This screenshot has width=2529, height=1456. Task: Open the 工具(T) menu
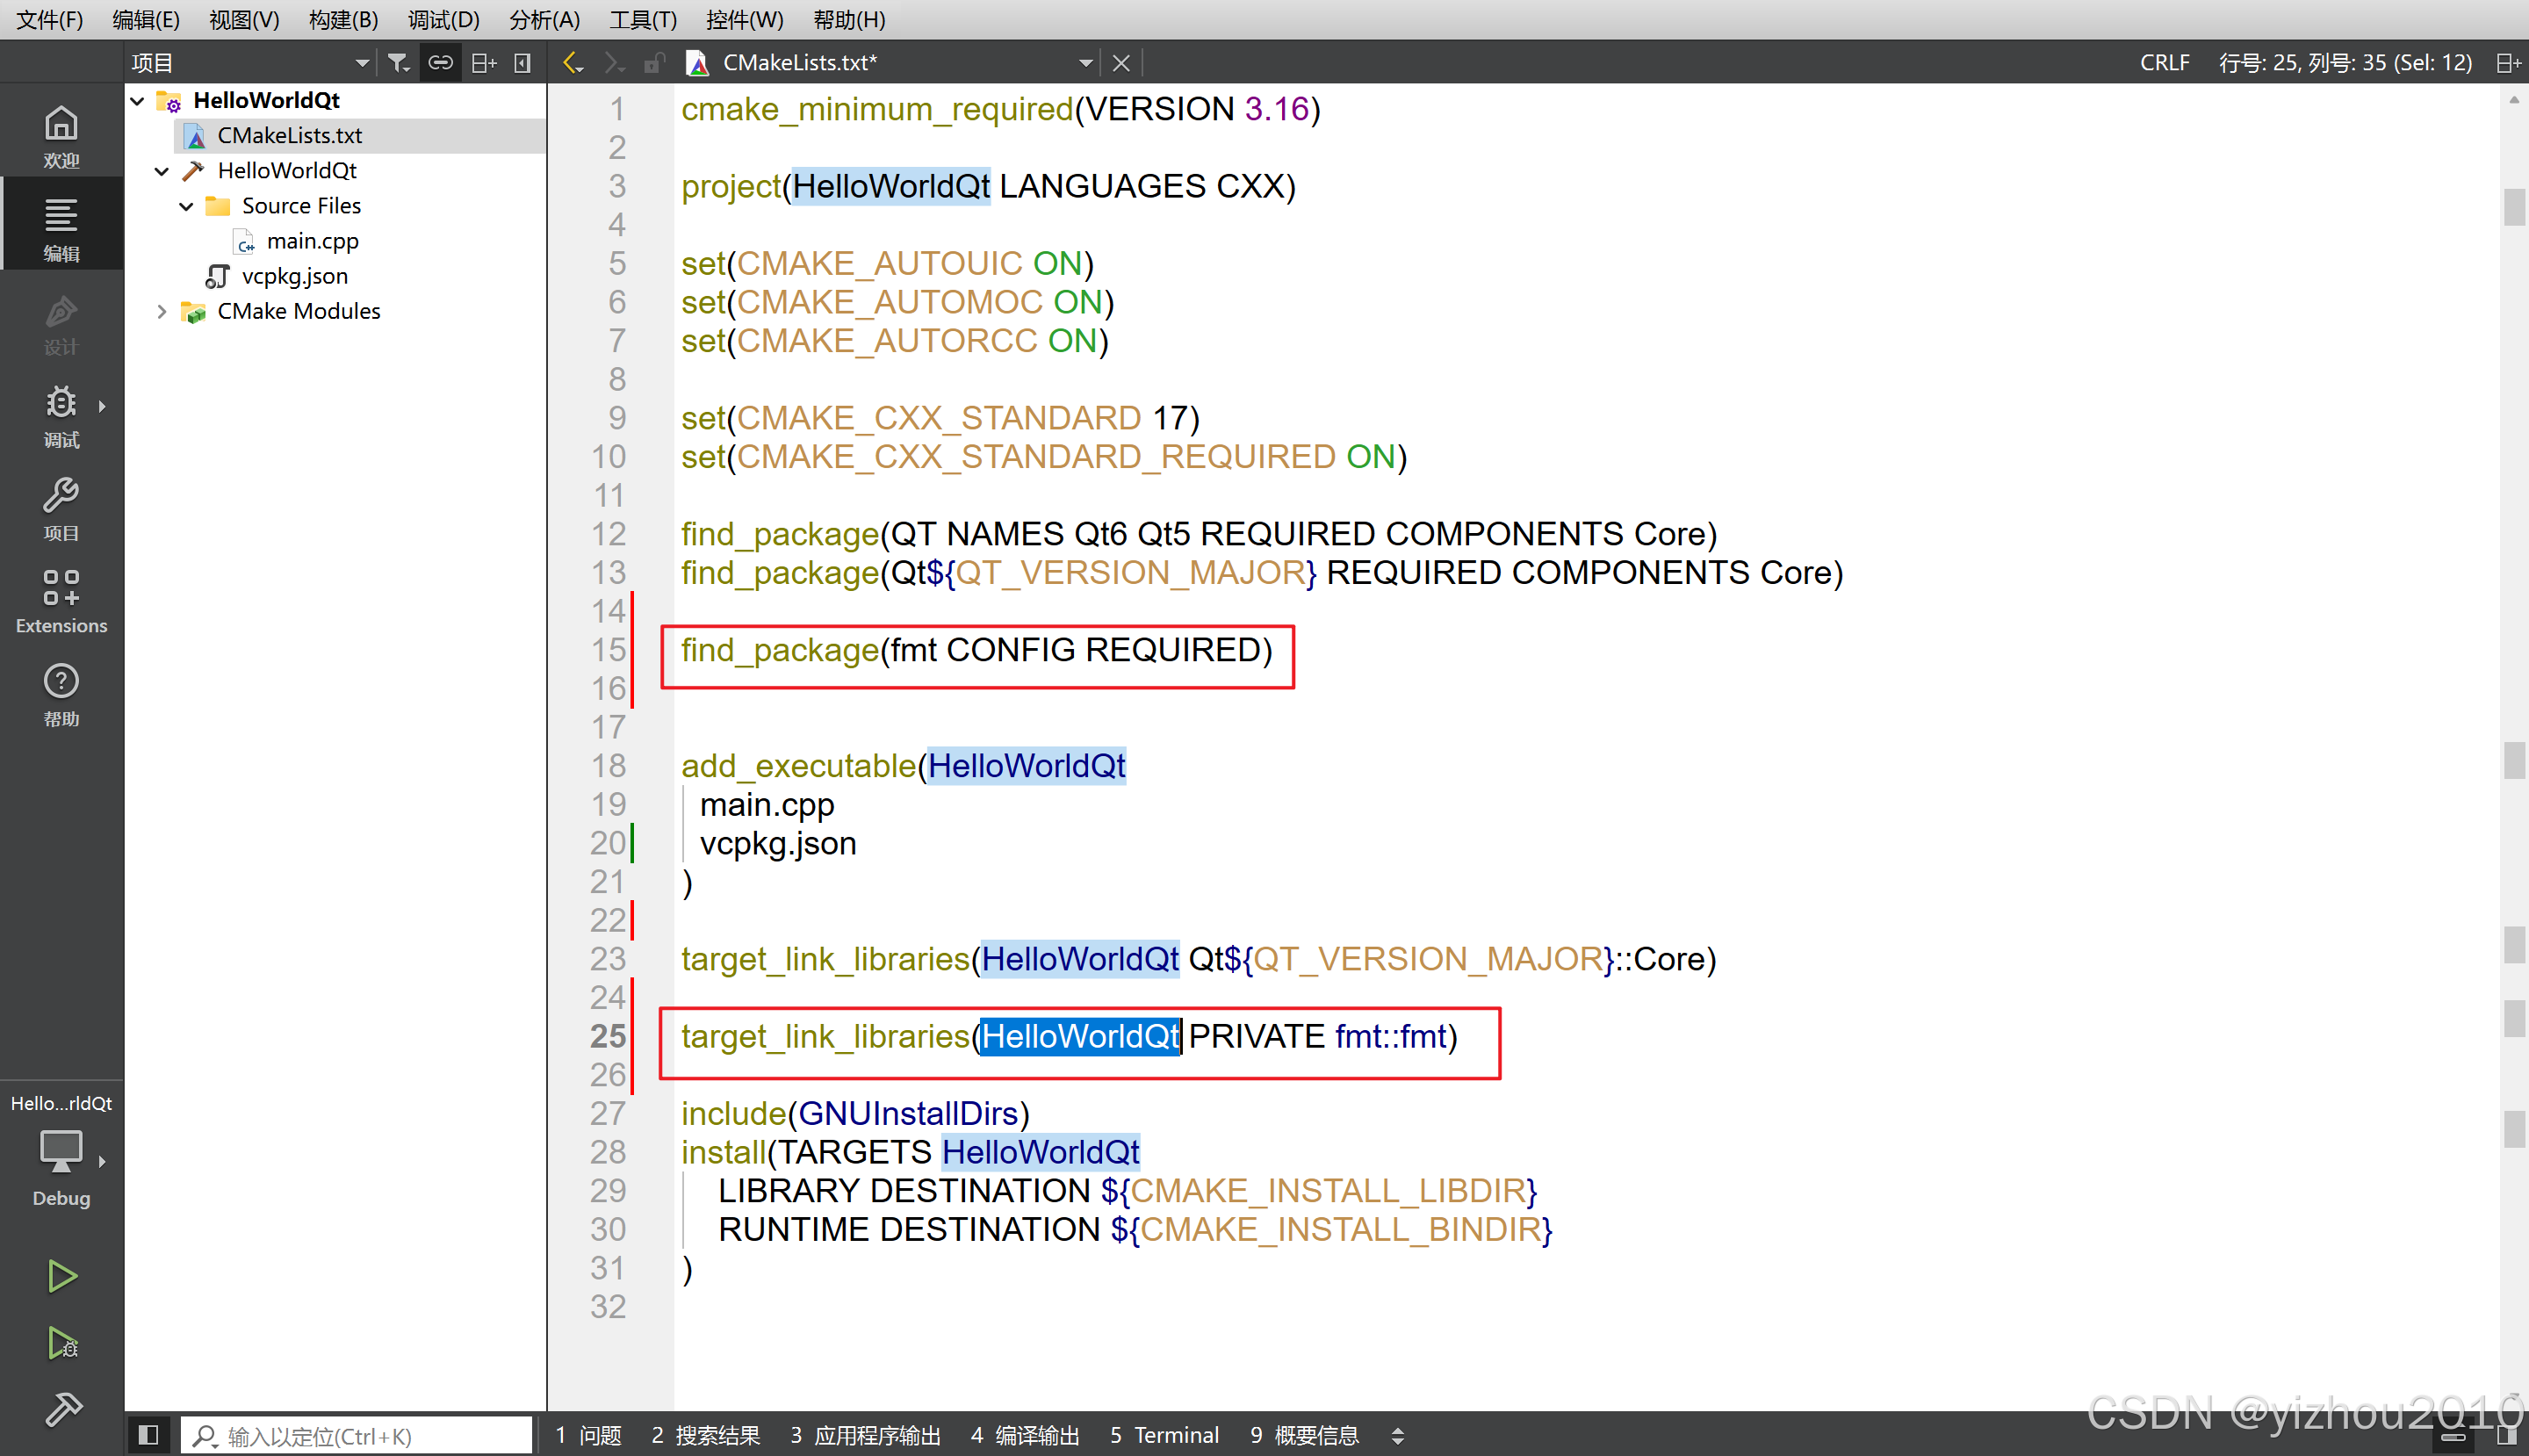tap(643, 19)
